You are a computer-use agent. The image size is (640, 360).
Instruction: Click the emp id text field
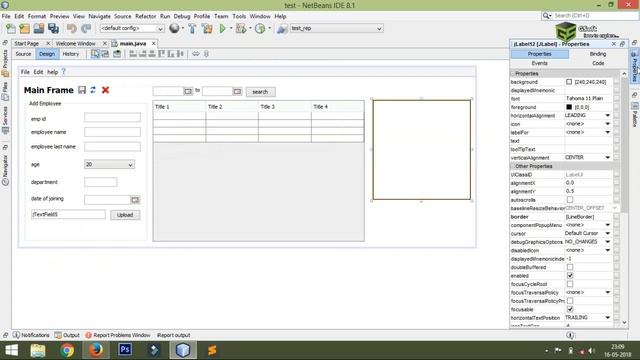[x=112, y=118]
